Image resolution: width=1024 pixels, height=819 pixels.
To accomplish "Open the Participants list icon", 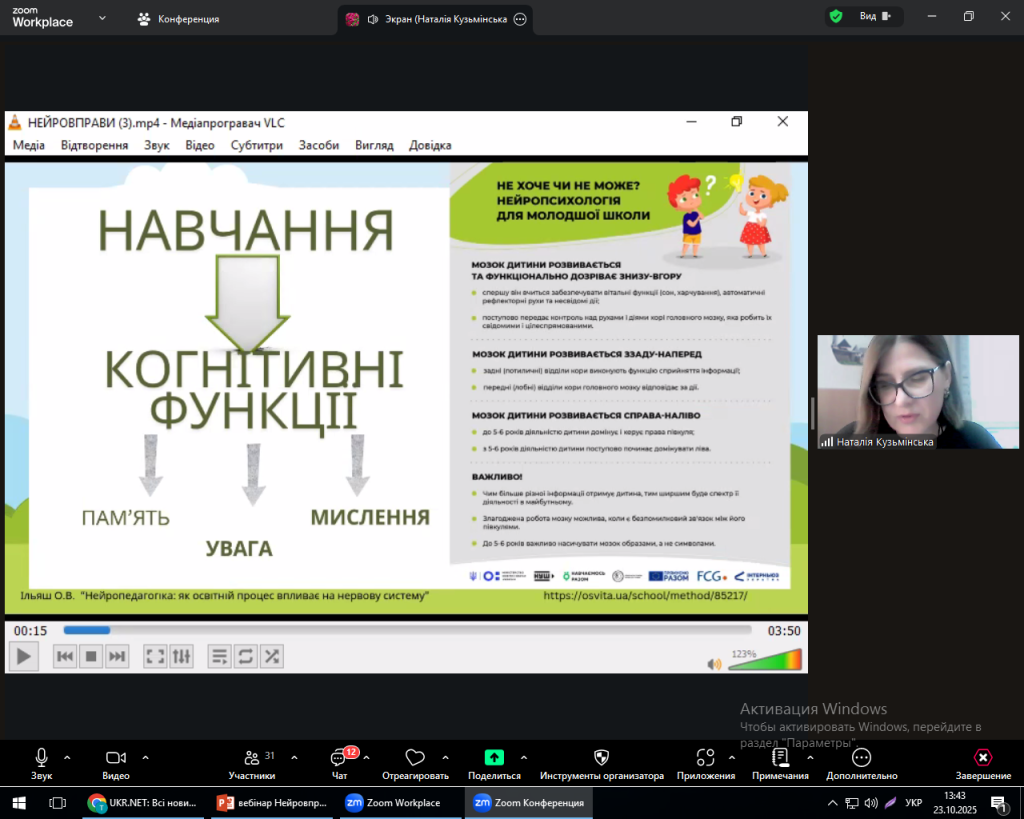I will click(x=251, y=758).
